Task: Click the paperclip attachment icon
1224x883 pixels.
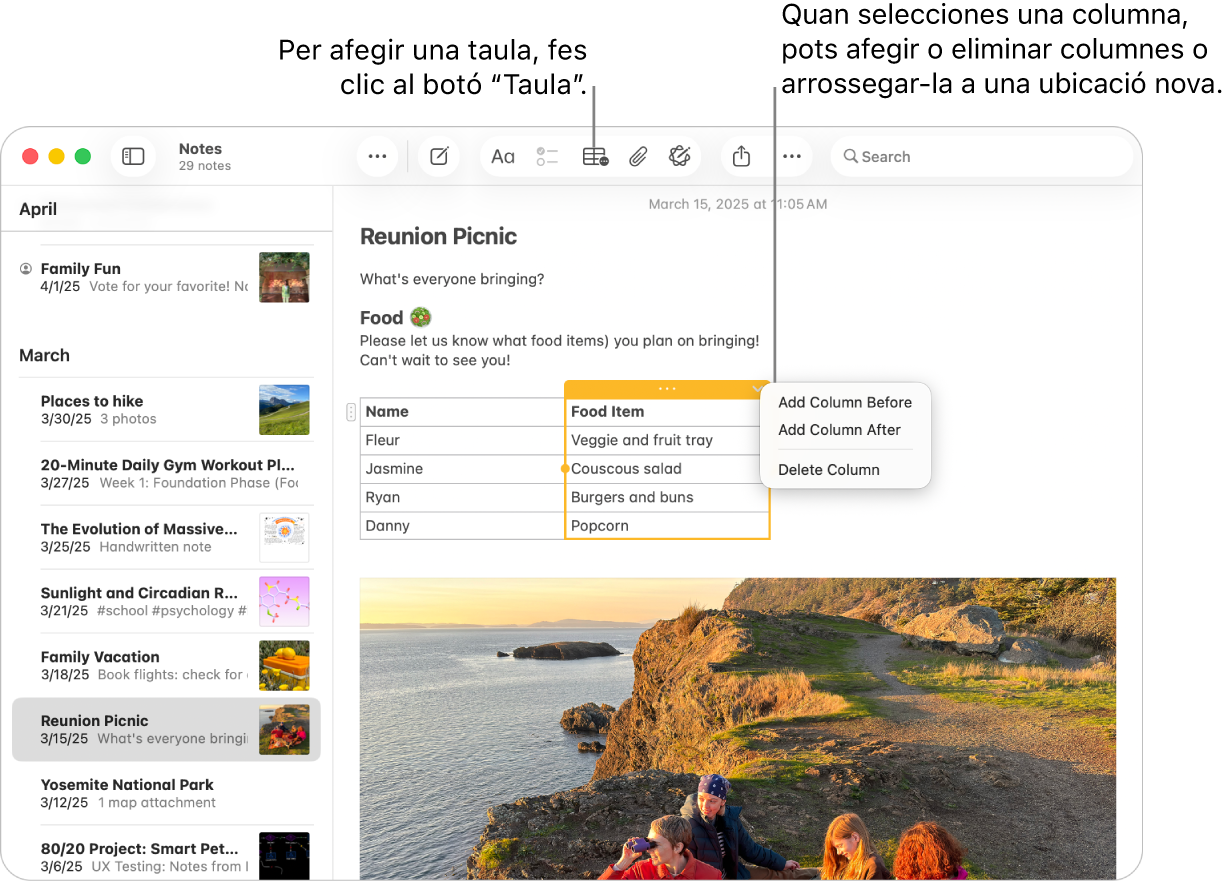Action: pos(638,157)
